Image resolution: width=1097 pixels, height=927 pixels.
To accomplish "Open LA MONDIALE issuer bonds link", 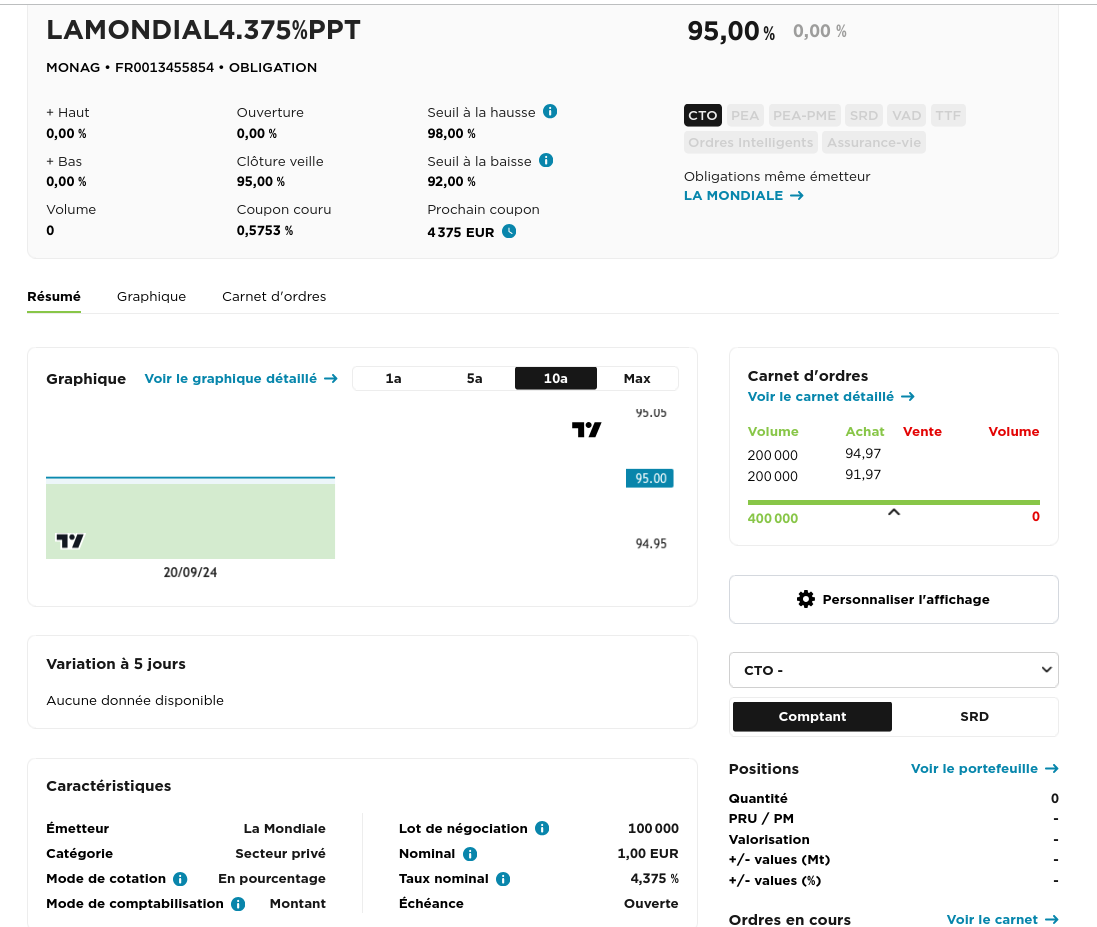I will pos(743,195).
